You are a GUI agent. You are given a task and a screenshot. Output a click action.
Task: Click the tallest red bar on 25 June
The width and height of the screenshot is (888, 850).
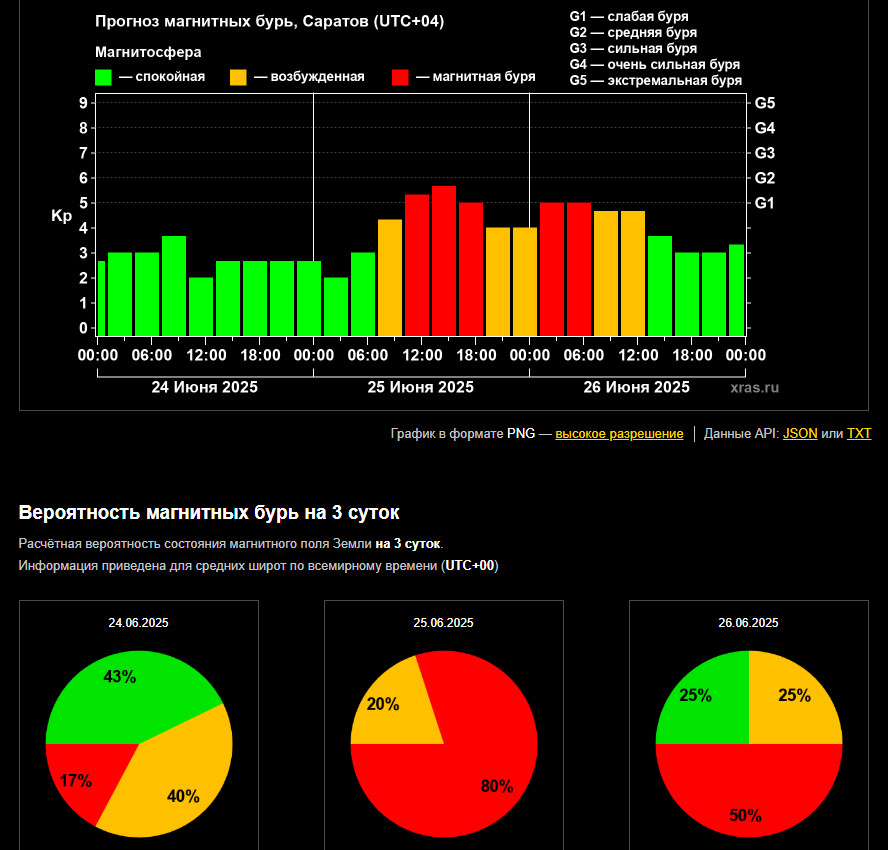click(x=444, y=261)
